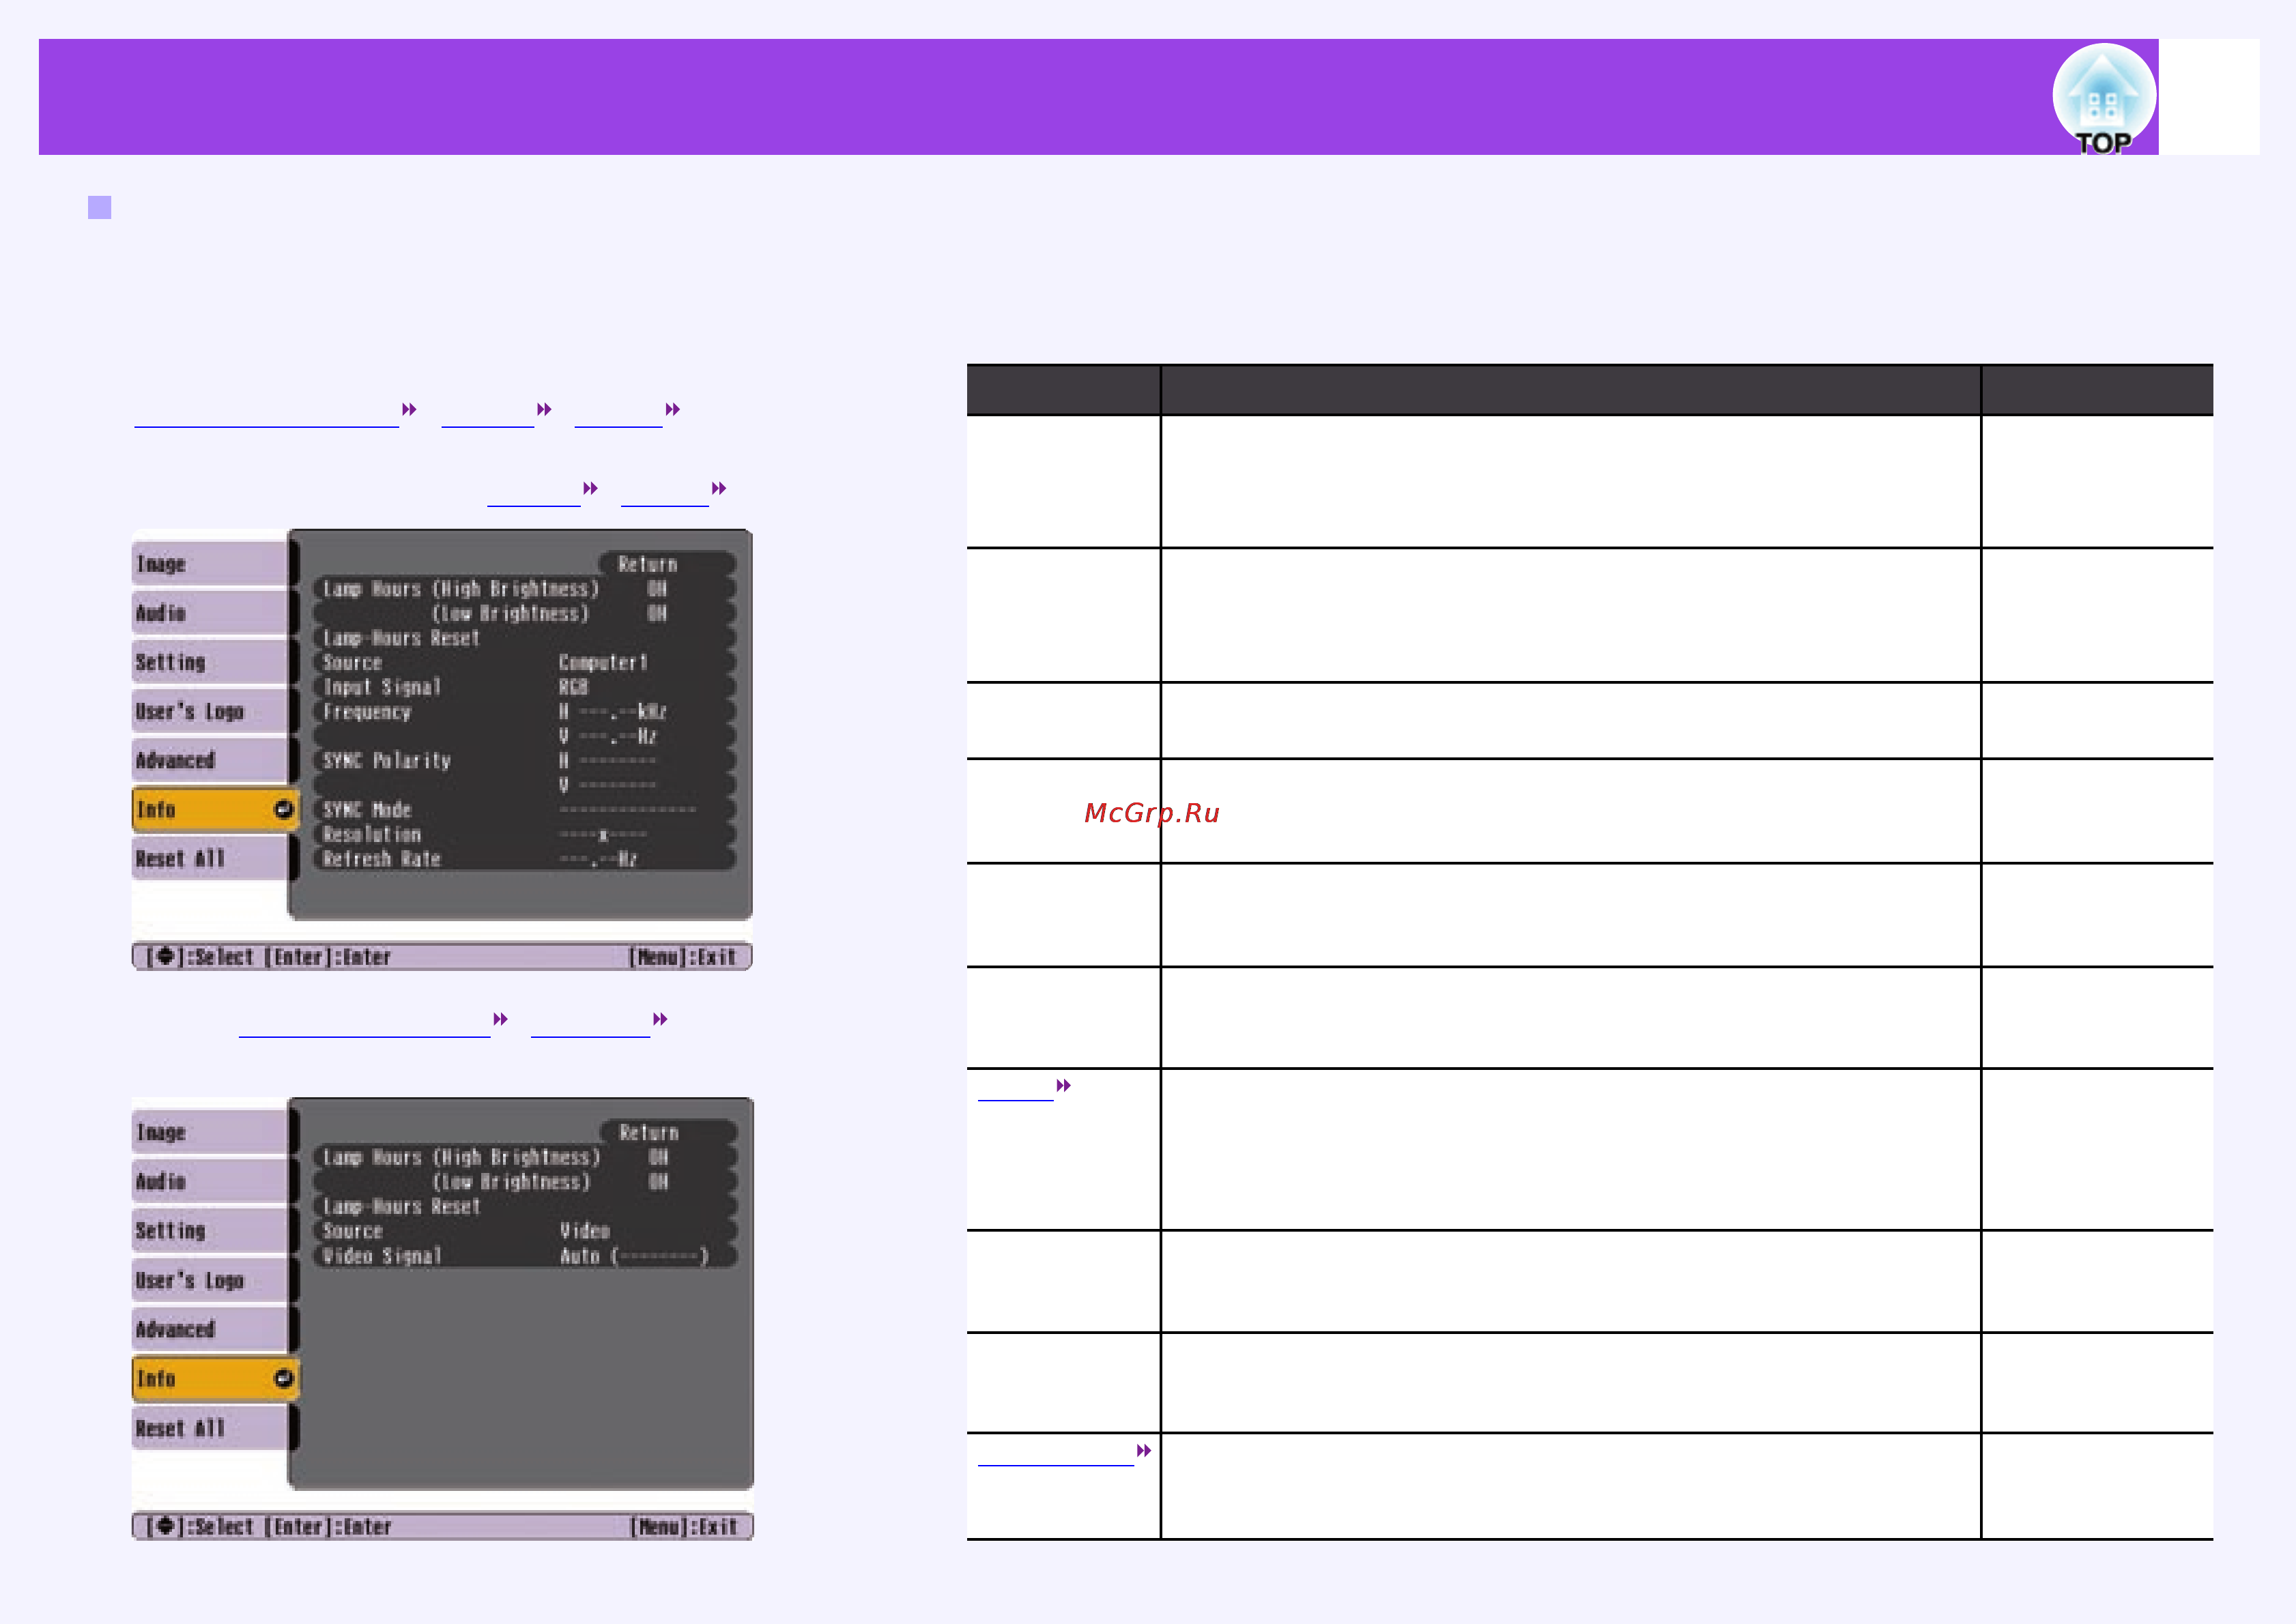This screenshot has width=2296, height=1624.
Task: Click [Enter]:Enter hint below the Computer1 menu
Action: (328, 957)
